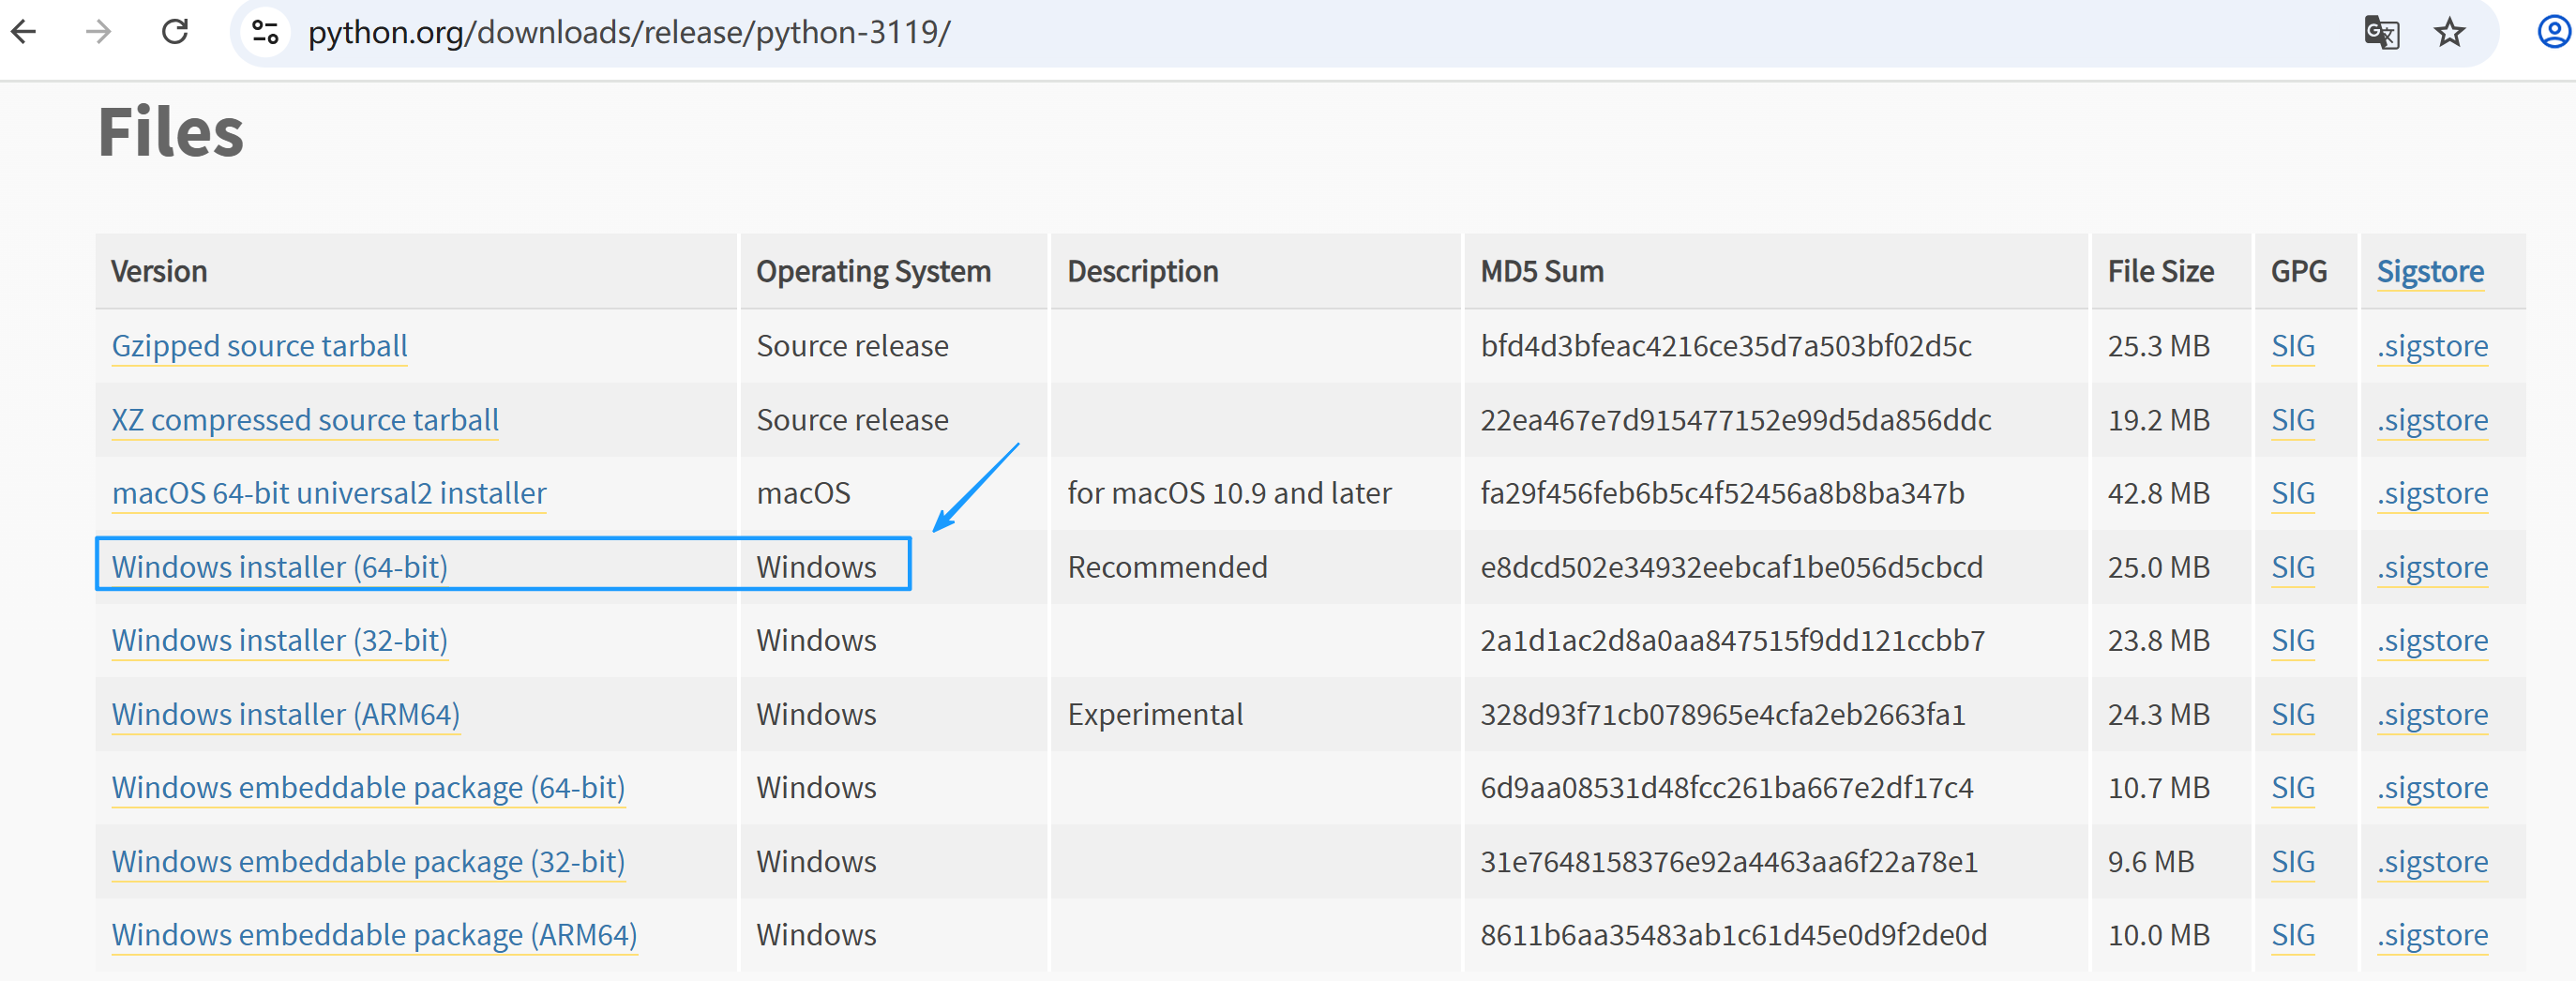Download Windows installer (64-bit)
The image size is (2576, 981).
pos(280,567)
